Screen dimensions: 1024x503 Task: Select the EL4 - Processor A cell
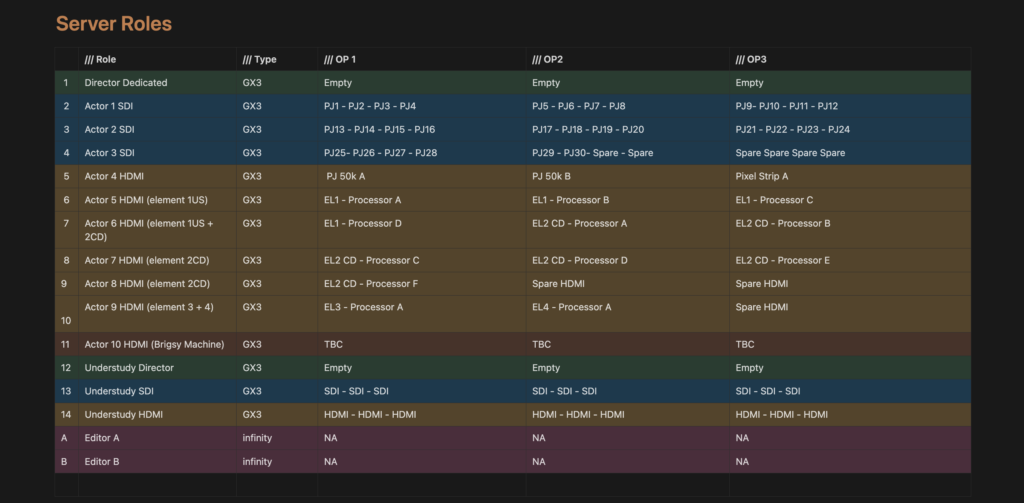pyautogui.click(x=628, y=314)
